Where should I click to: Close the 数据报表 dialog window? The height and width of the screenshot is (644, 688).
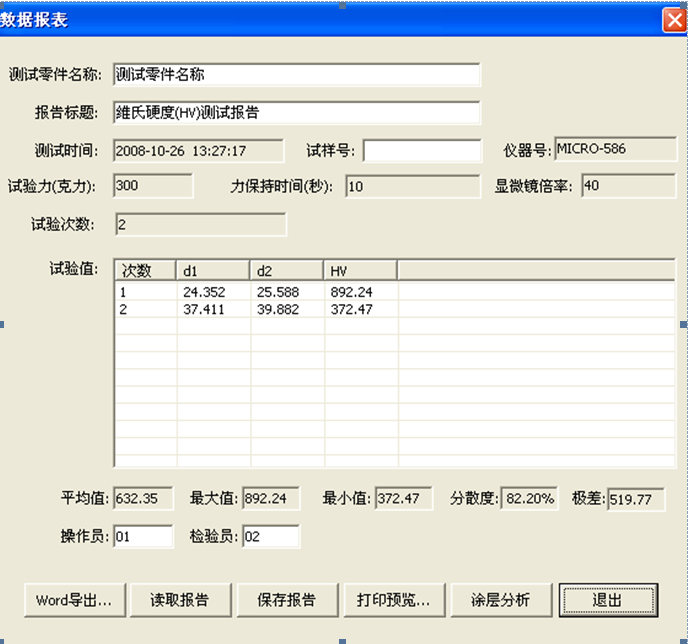[x=673, y=18]
